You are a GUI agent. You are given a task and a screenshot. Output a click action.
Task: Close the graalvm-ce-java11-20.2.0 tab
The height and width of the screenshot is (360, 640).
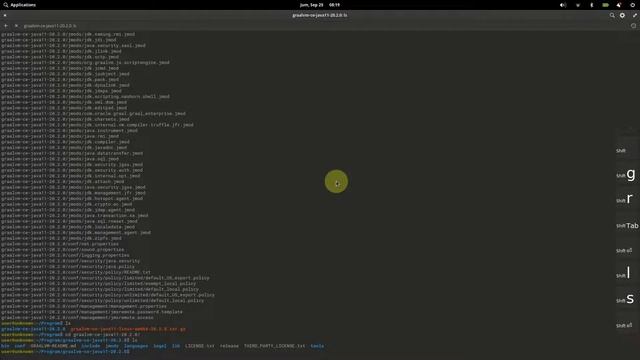click(x=16, y=26)
